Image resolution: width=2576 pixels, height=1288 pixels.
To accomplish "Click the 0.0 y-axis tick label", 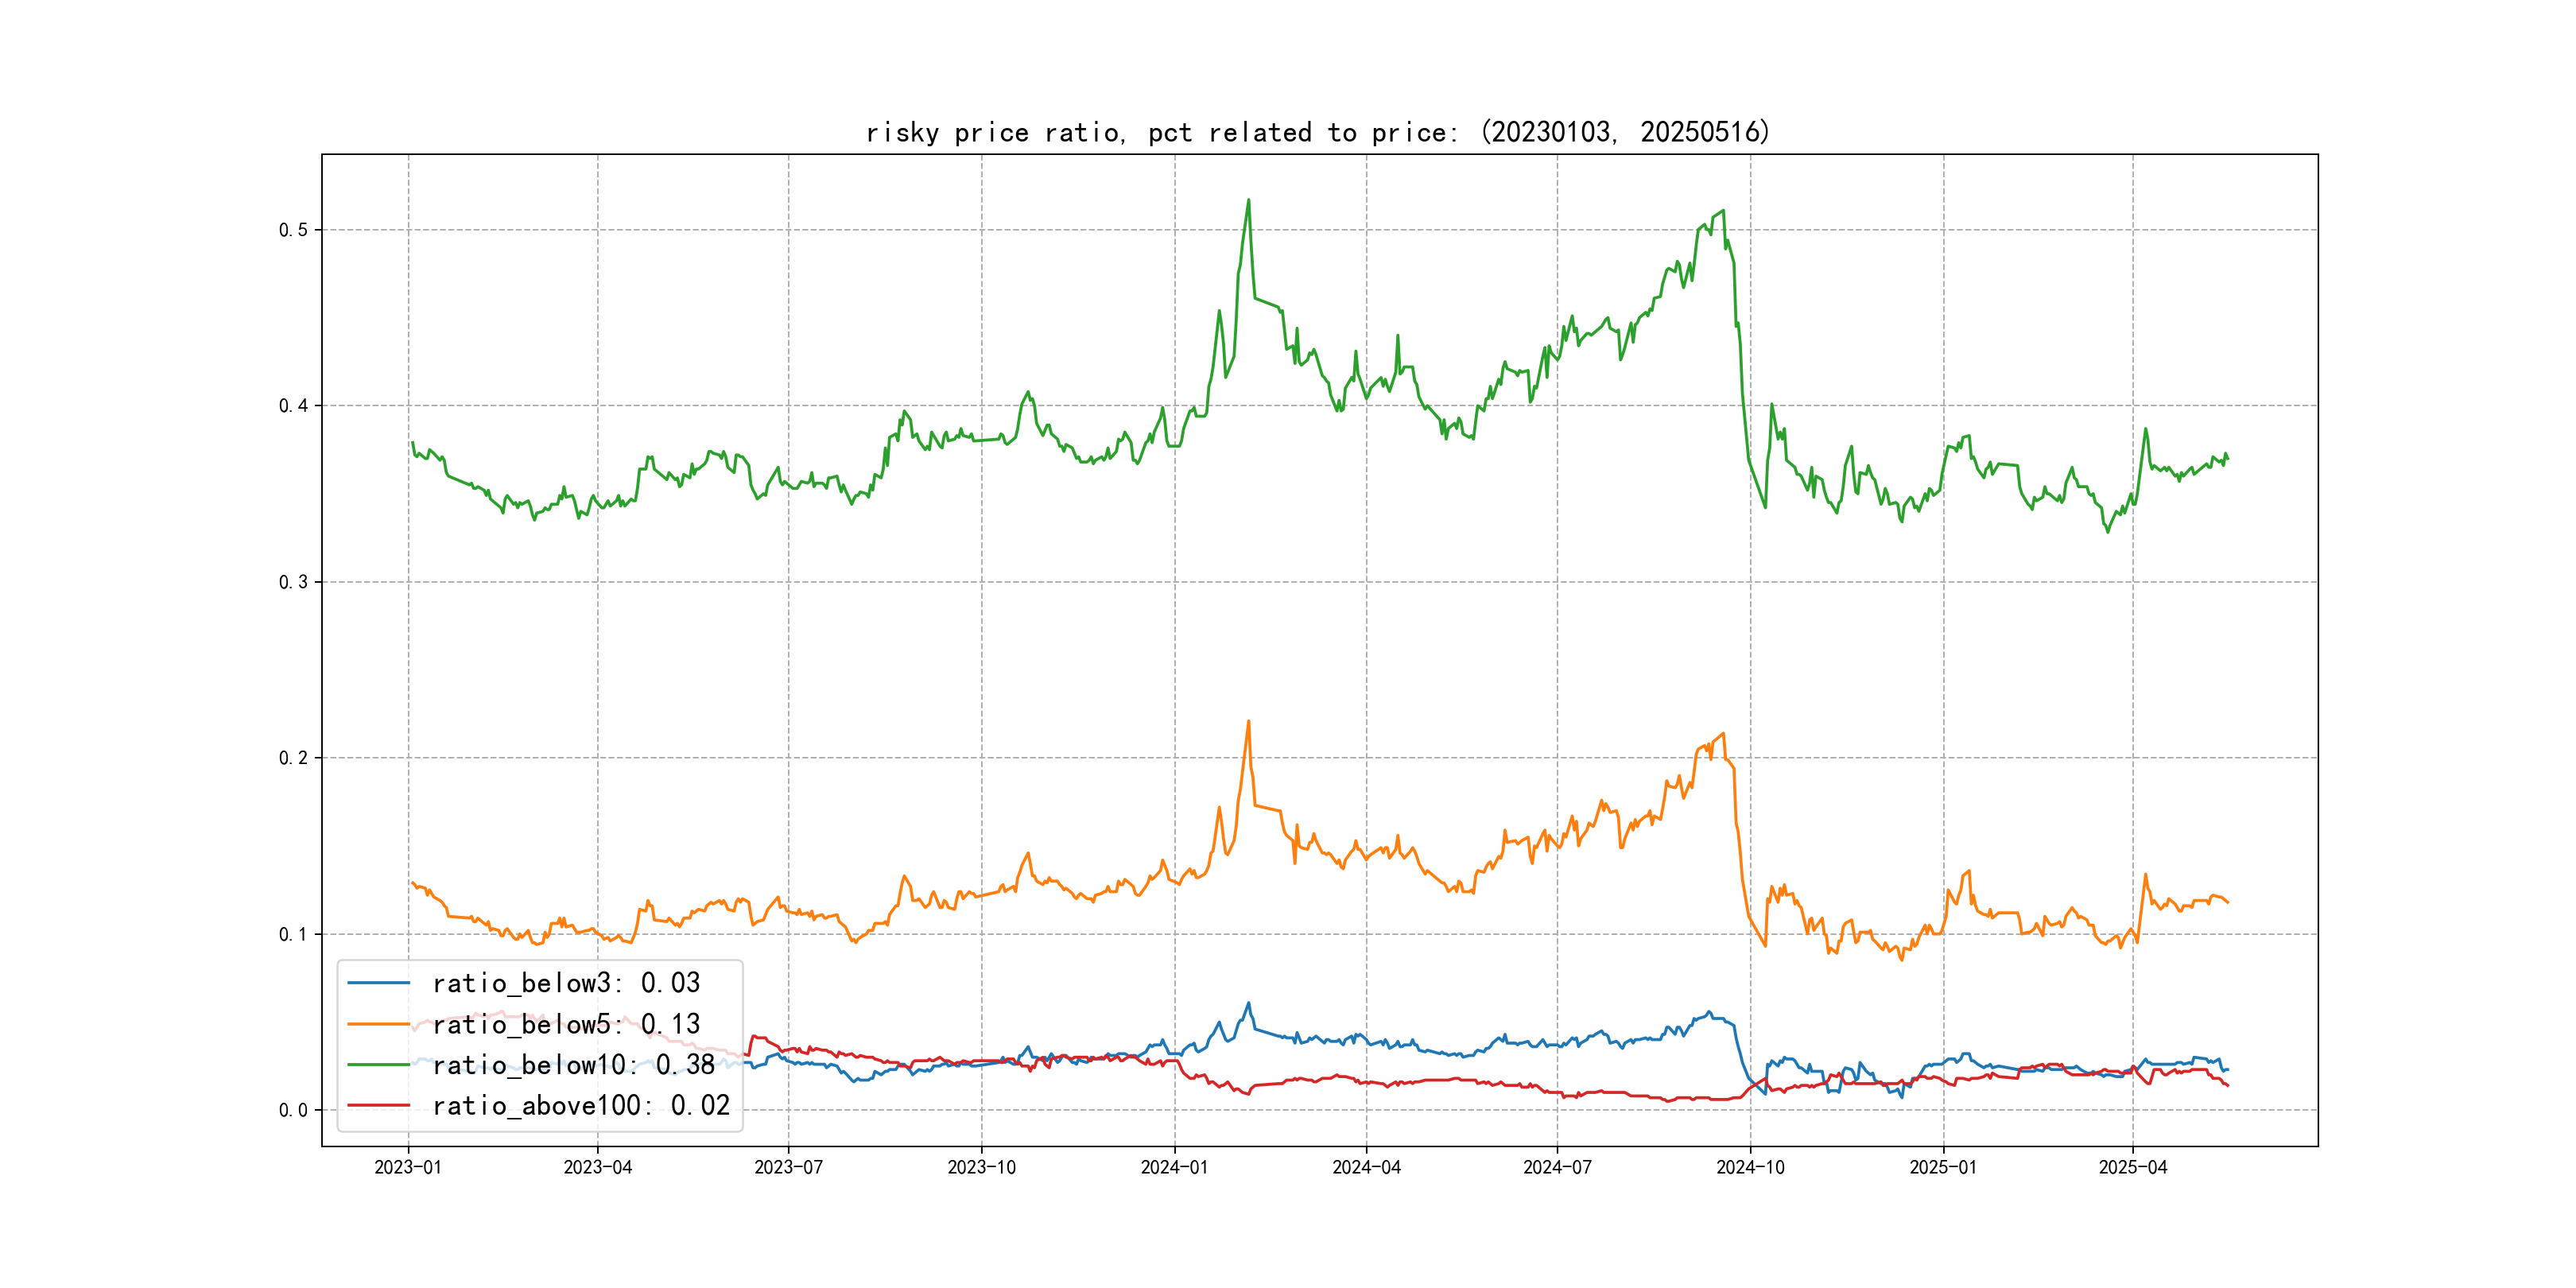I will tap(293, 1110).
